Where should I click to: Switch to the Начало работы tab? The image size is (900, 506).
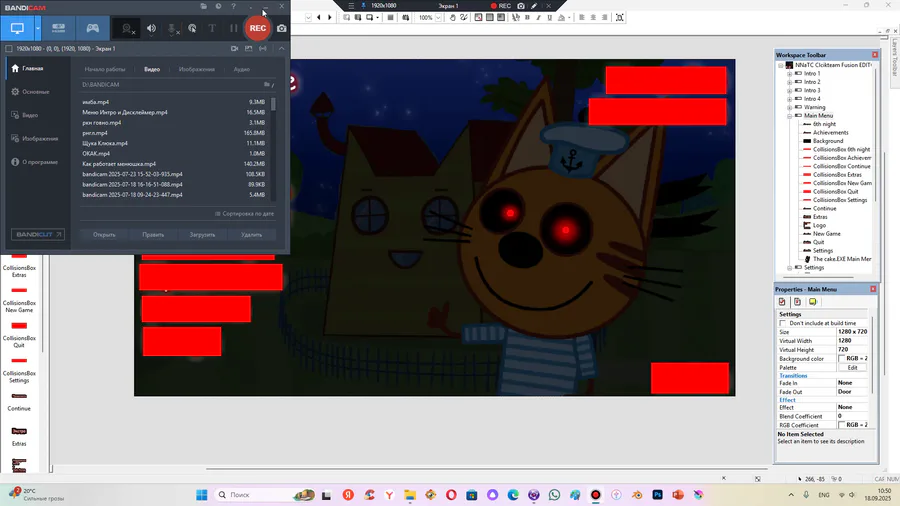[104, 69]
